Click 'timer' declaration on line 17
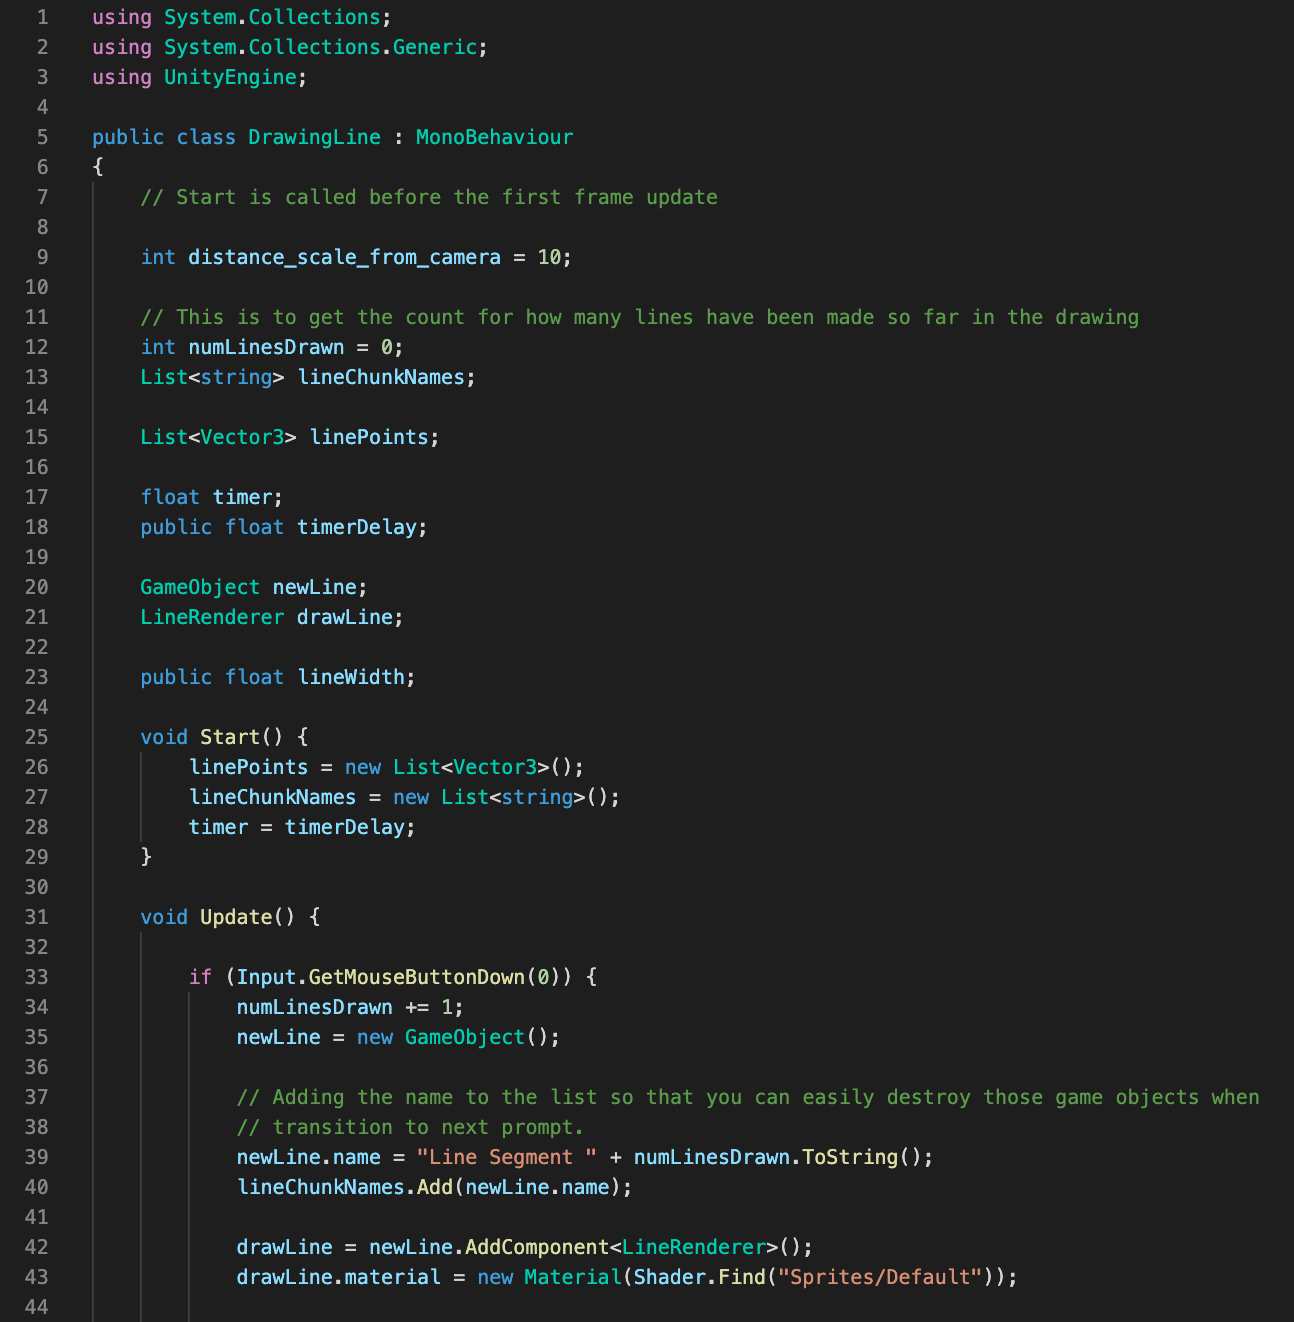This screenshot has height=1322, width=1294. 242,497
